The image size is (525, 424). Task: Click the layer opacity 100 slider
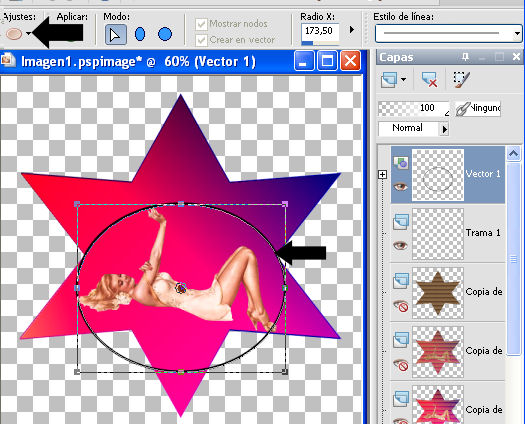414,109
